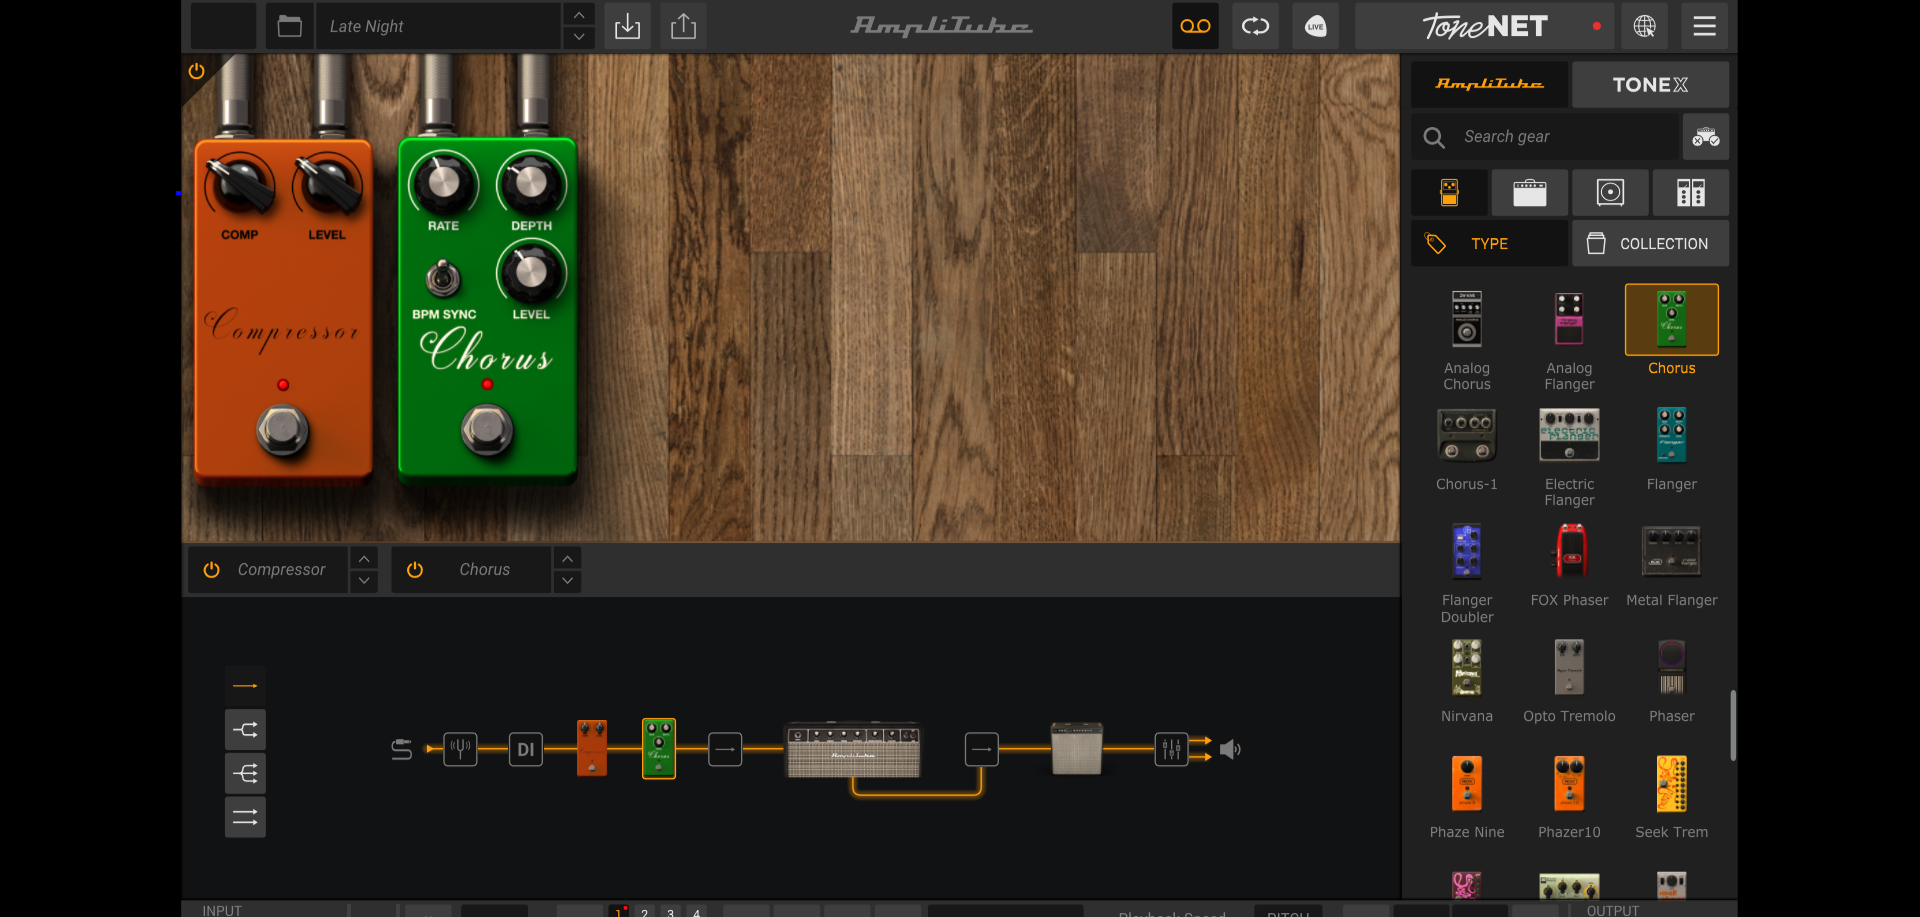Select the green chorus pedal in chain
This screenshot has height=917, width=1920.
click(x=658, y=748)
